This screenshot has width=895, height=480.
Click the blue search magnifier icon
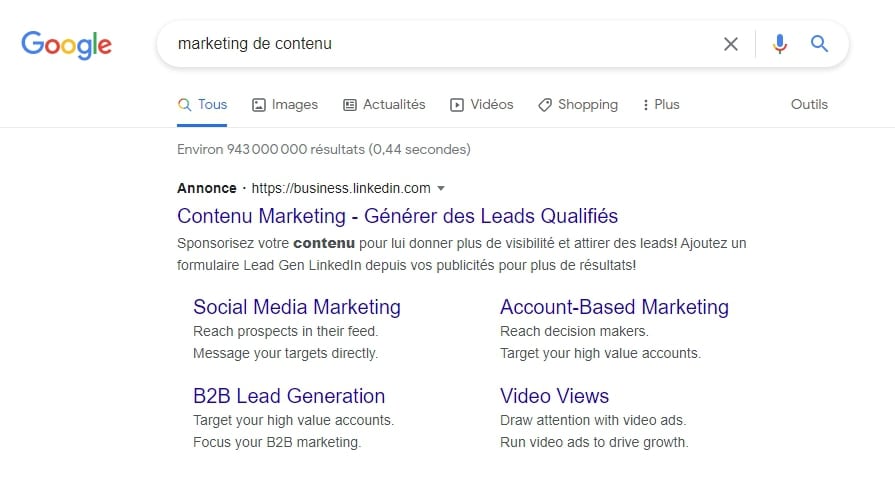point(819,44)
